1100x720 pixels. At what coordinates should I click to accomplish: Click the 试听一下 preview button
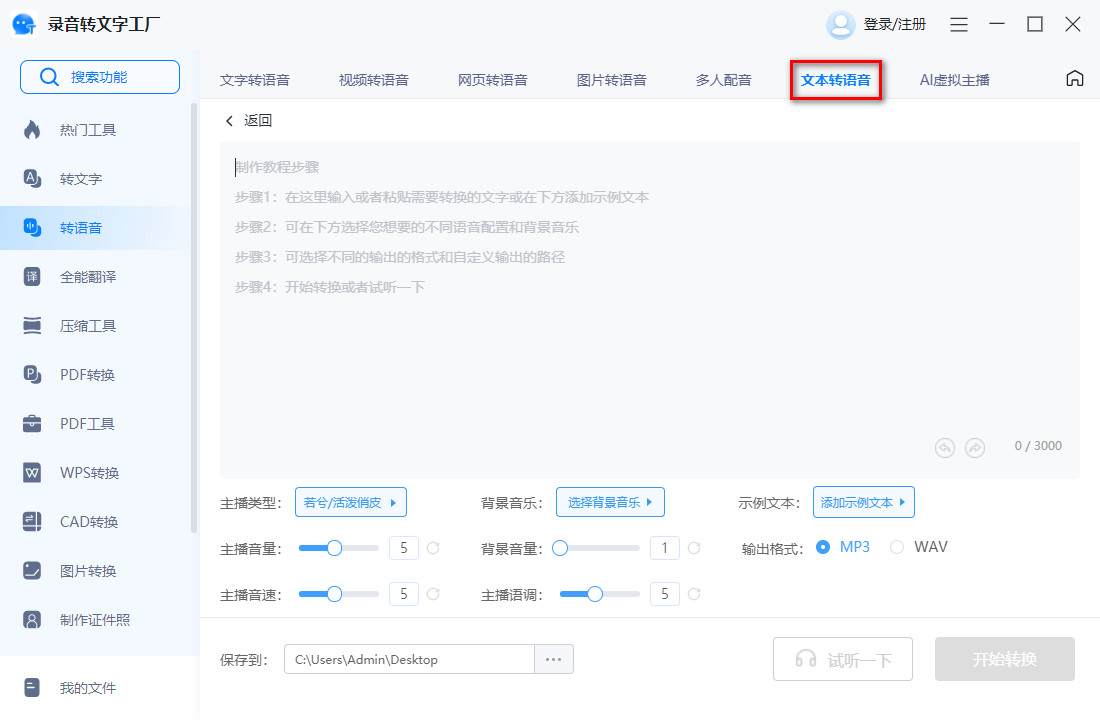coord(843,658)
